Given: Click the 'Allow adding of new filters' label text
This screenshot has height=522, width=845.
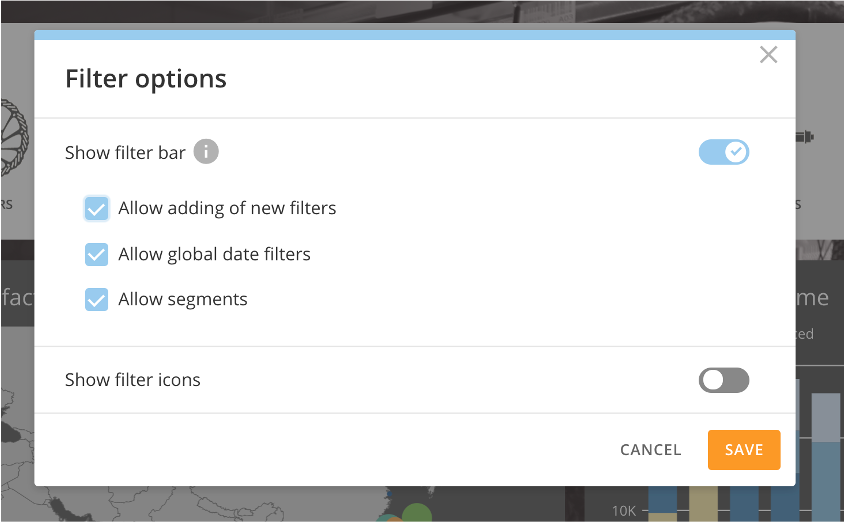Looking at the screenshot, I should click(227, 209).
